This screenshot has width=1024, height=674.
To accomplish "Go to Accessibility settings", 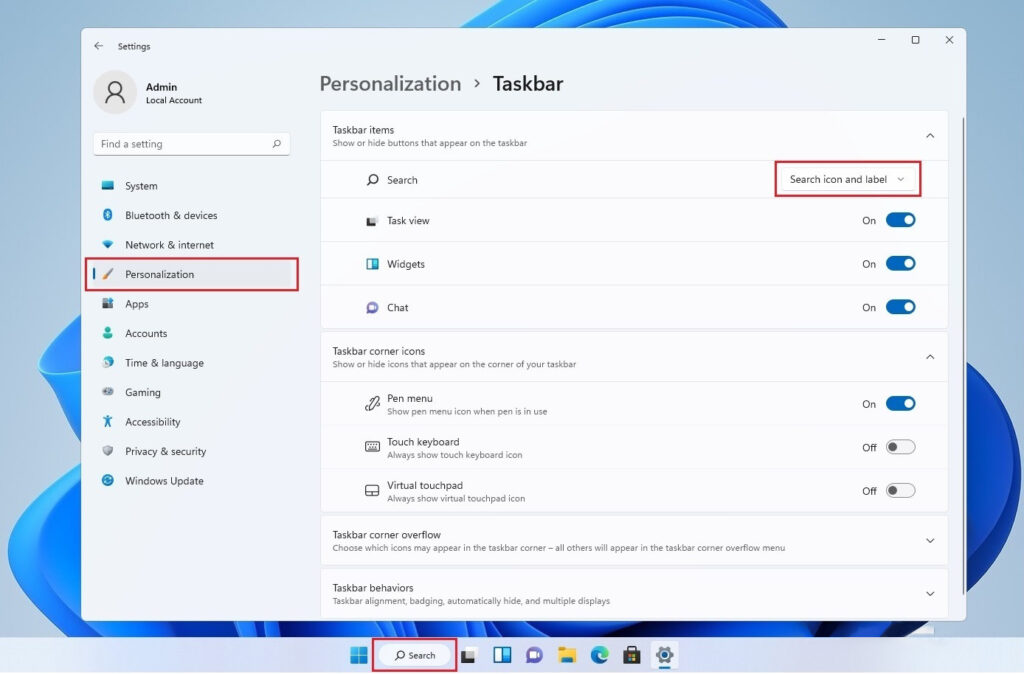I will click(155, 421).
